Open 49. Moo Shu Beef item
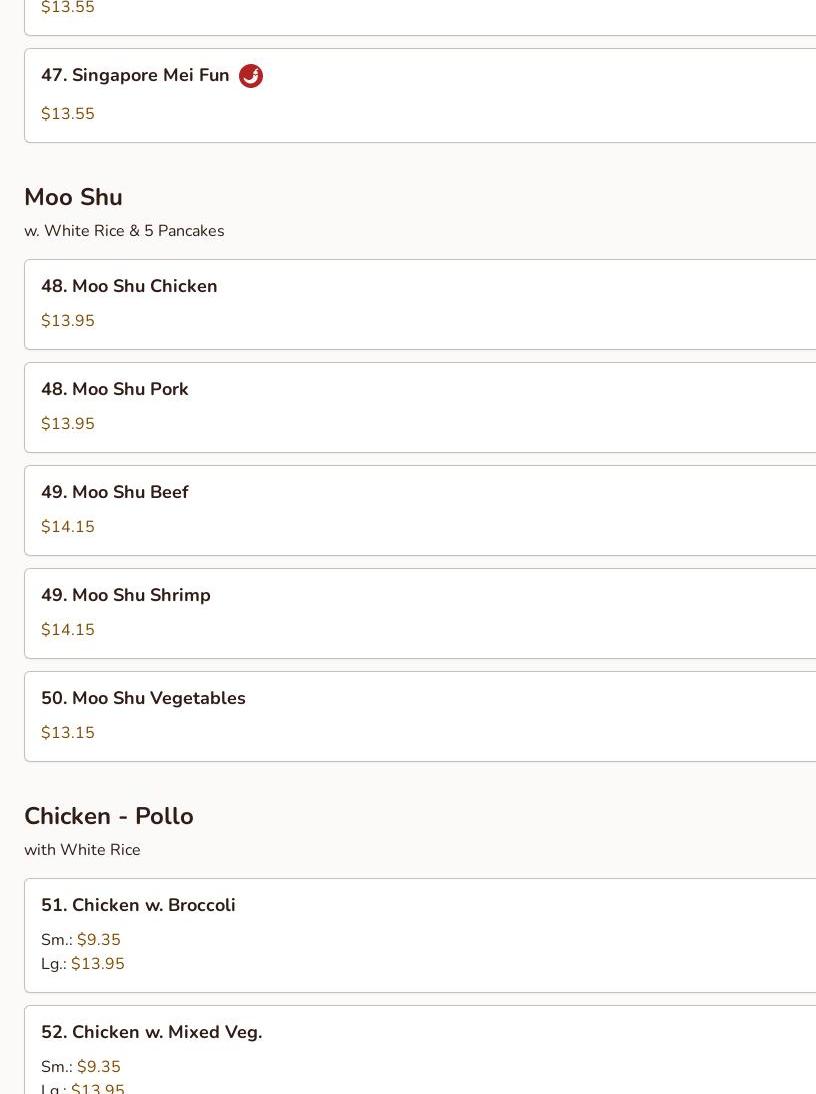 pyautogui.click(x=115, y=493)
